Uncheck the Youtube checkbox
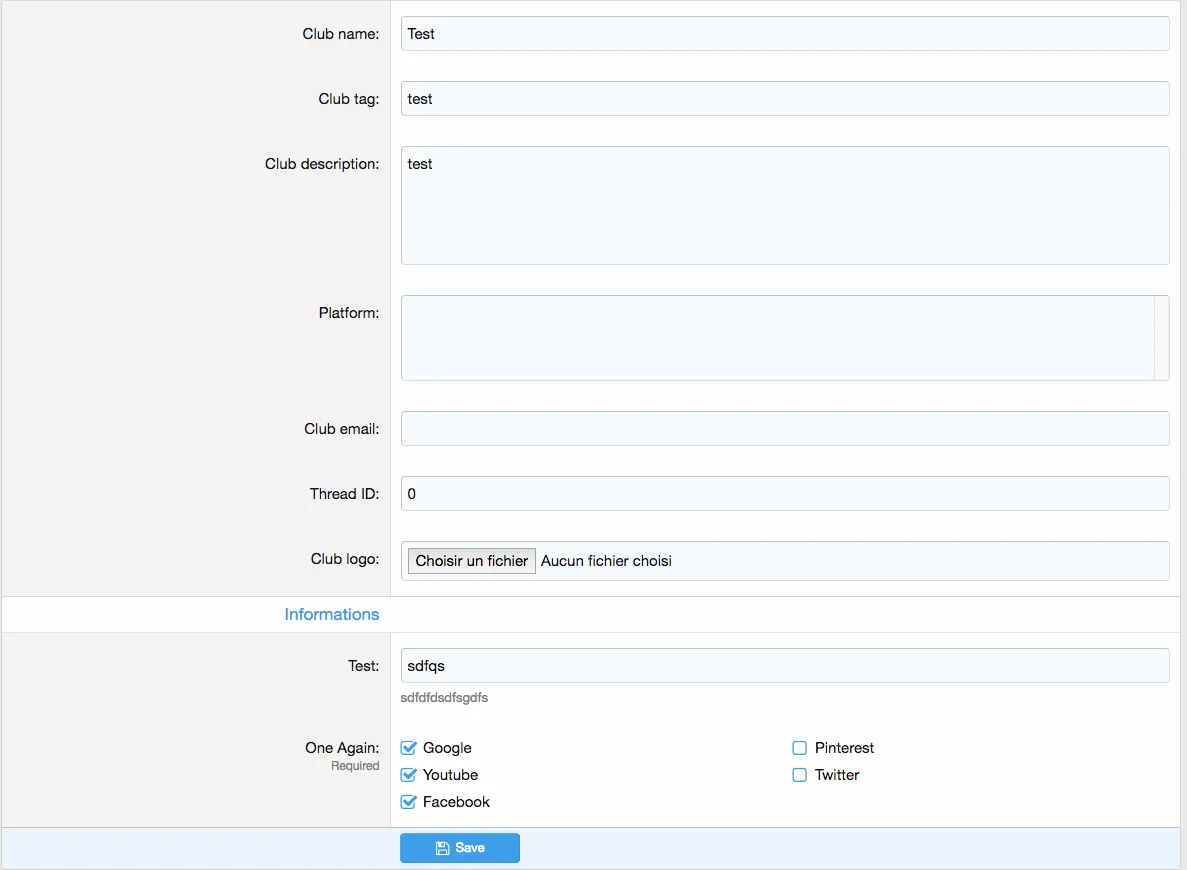The height and width of the screenshot is (870, 1187). coord(408,775)
